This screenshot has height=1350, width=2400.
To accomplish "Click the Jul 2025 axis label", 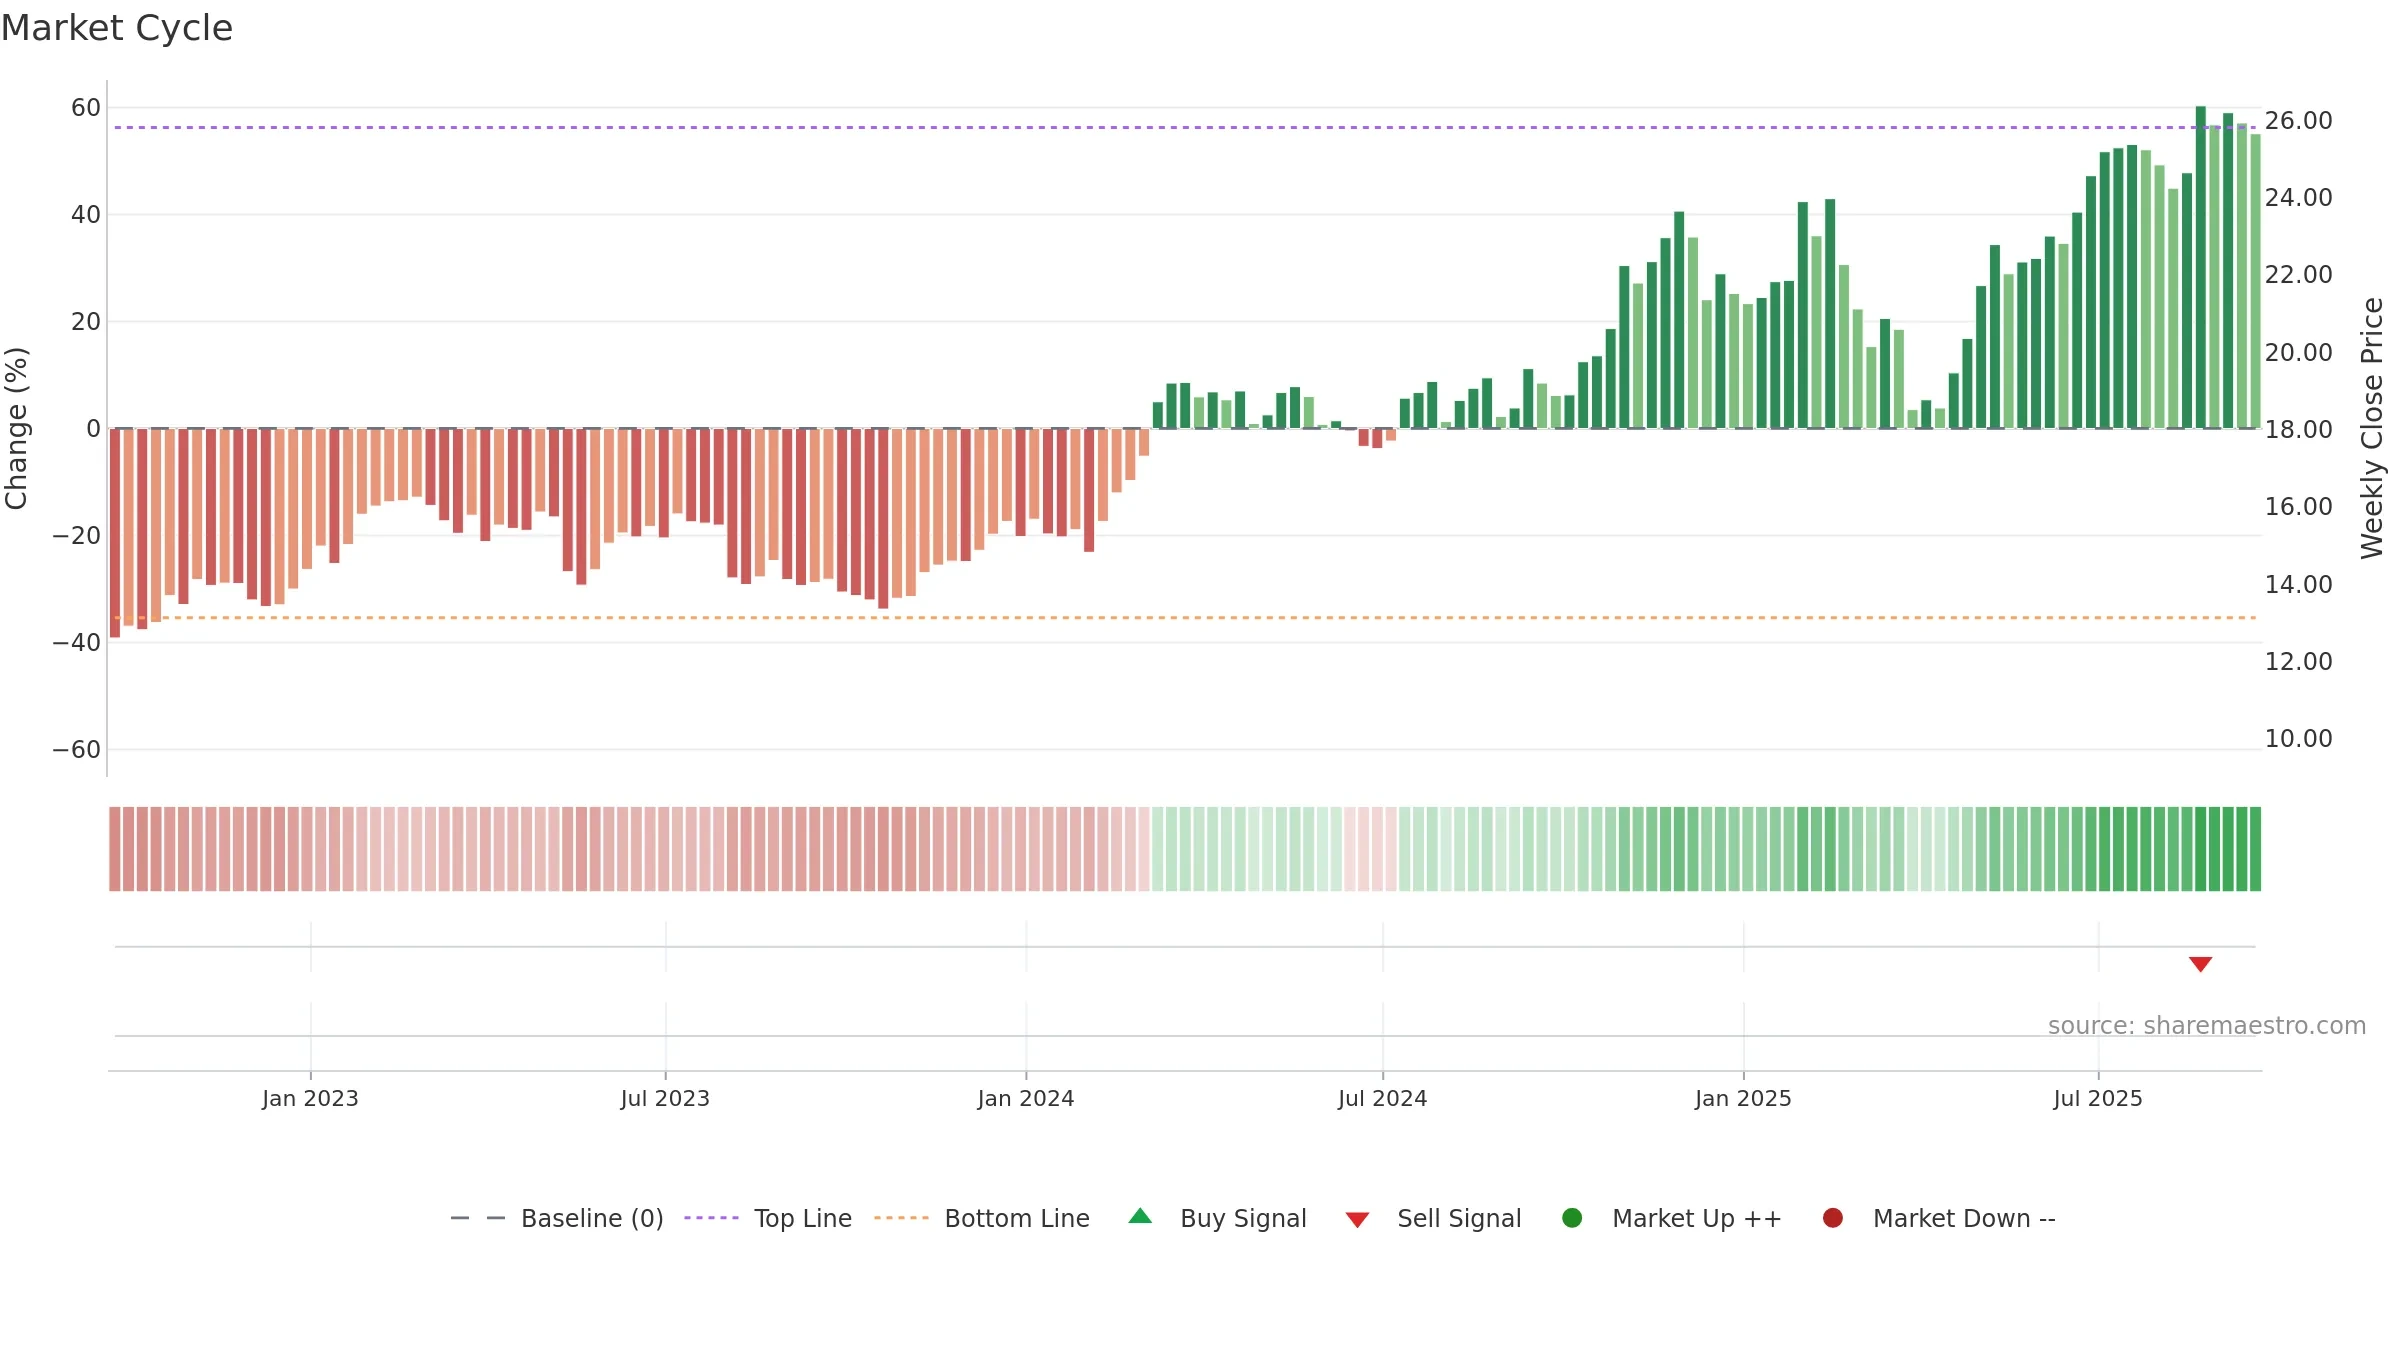I will click(x=2098, y=1099).
